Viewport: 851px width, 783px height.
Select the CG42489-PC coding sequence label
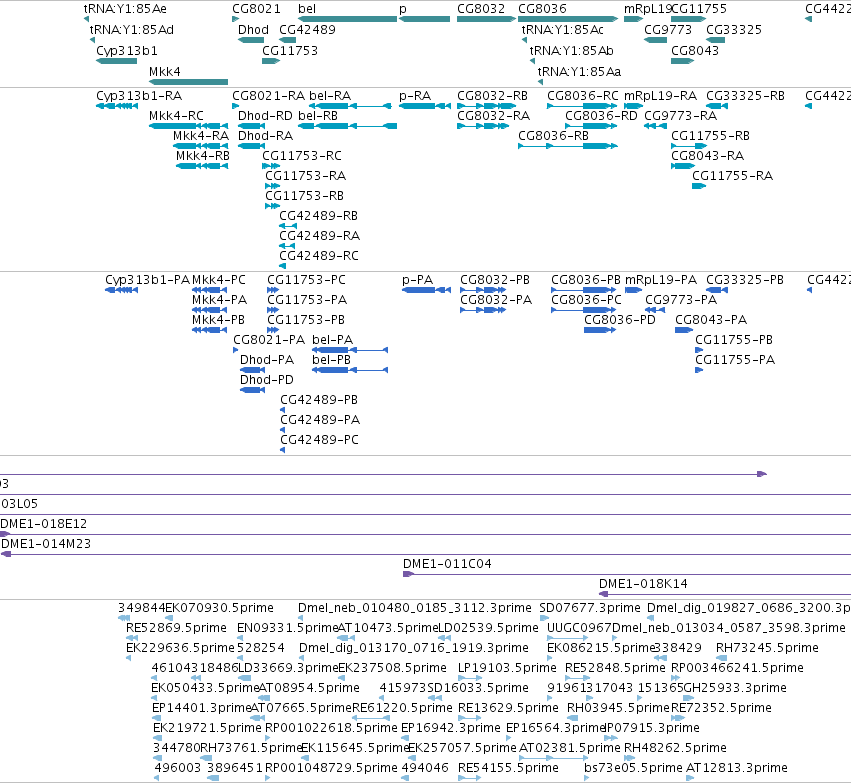[x=320, y=440]
